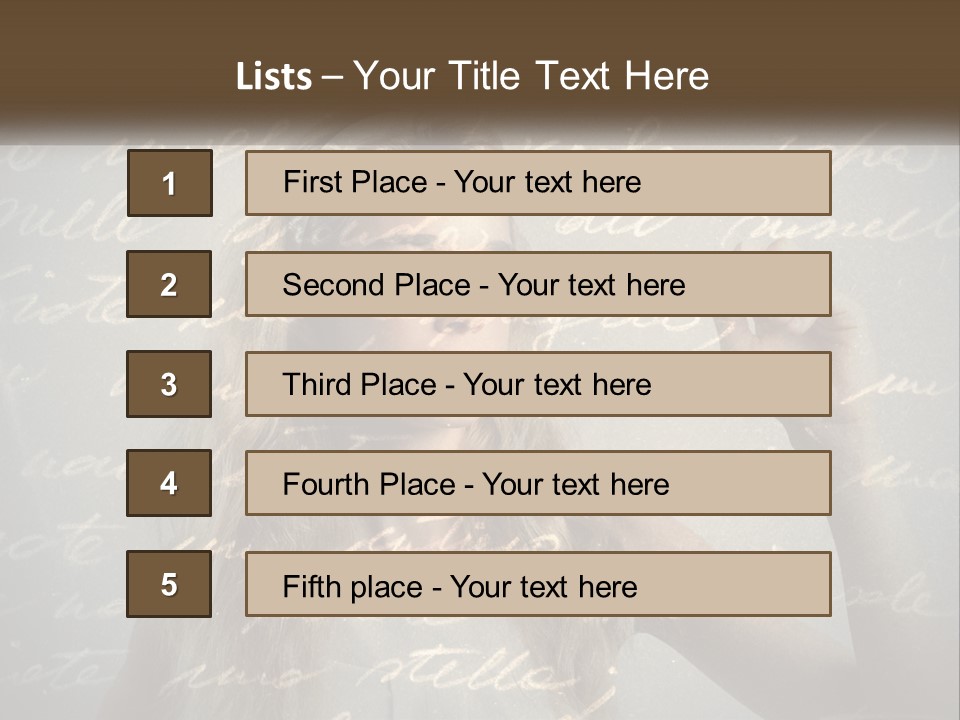
Task: Click the bold word Lists in title
Action: [x=273, y=76]
